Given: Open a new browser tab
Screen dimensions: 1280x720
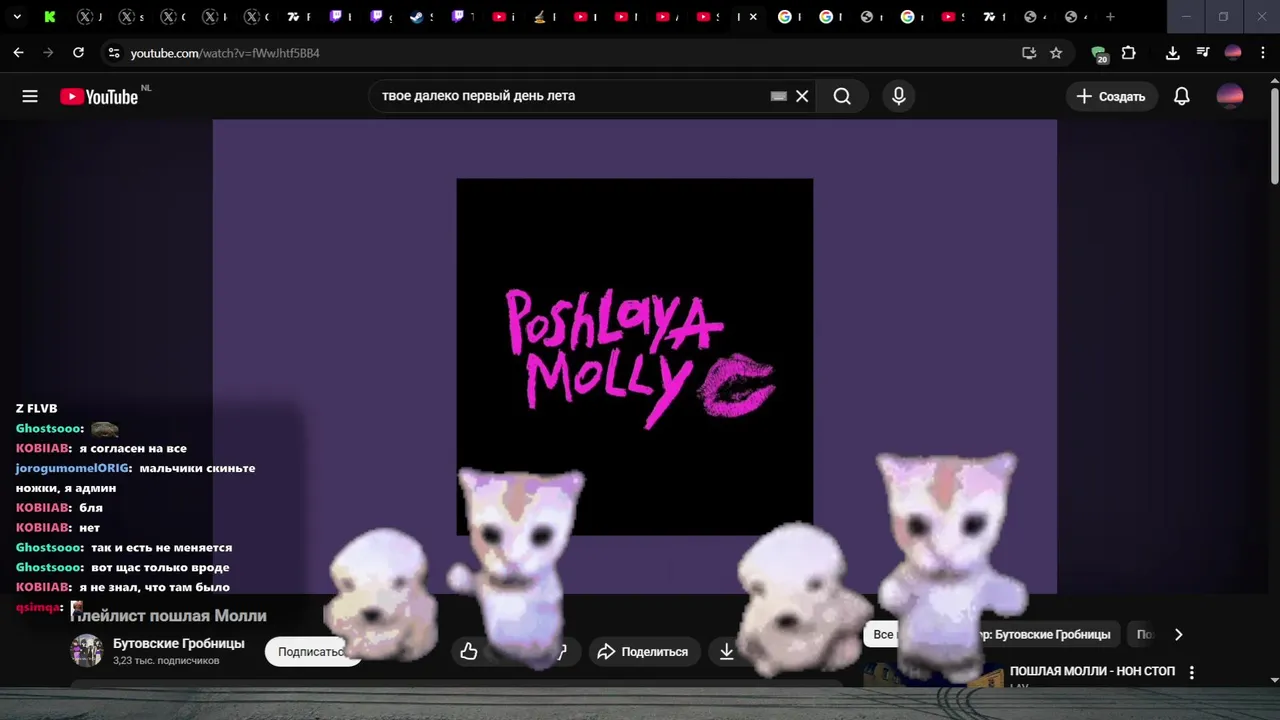Looking at the screenshot, I should 1110,17.
